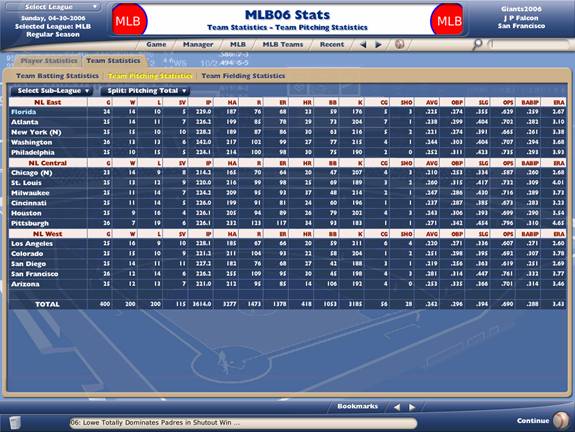Viewport: 575px width, 432px height.
Task: Click the magnifying glass search icon
Action: click(x=477, y=45)
